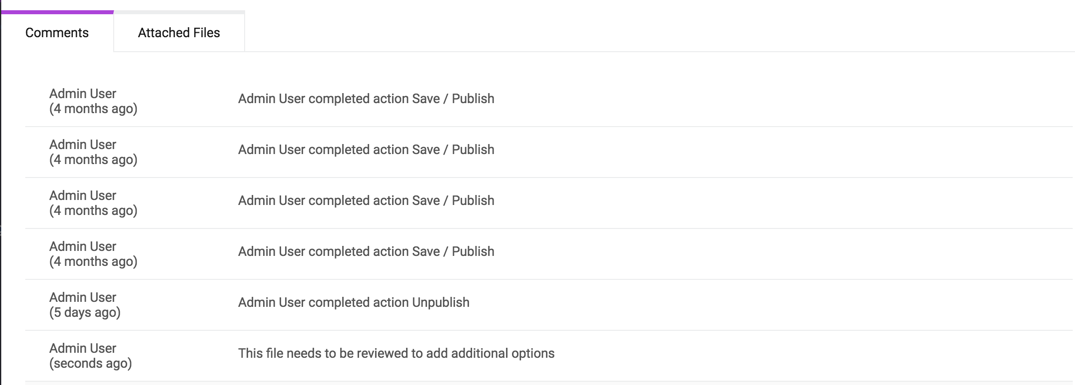Click the second Save / Publish comment
Screen dimensions: 1075x385
point(366,149)
